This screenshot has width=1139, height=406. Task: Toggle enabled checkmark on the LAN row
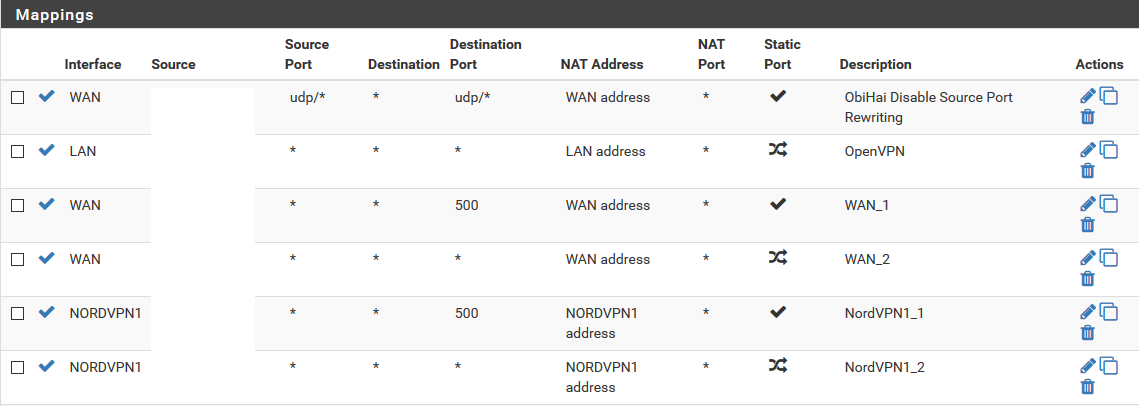46,150
